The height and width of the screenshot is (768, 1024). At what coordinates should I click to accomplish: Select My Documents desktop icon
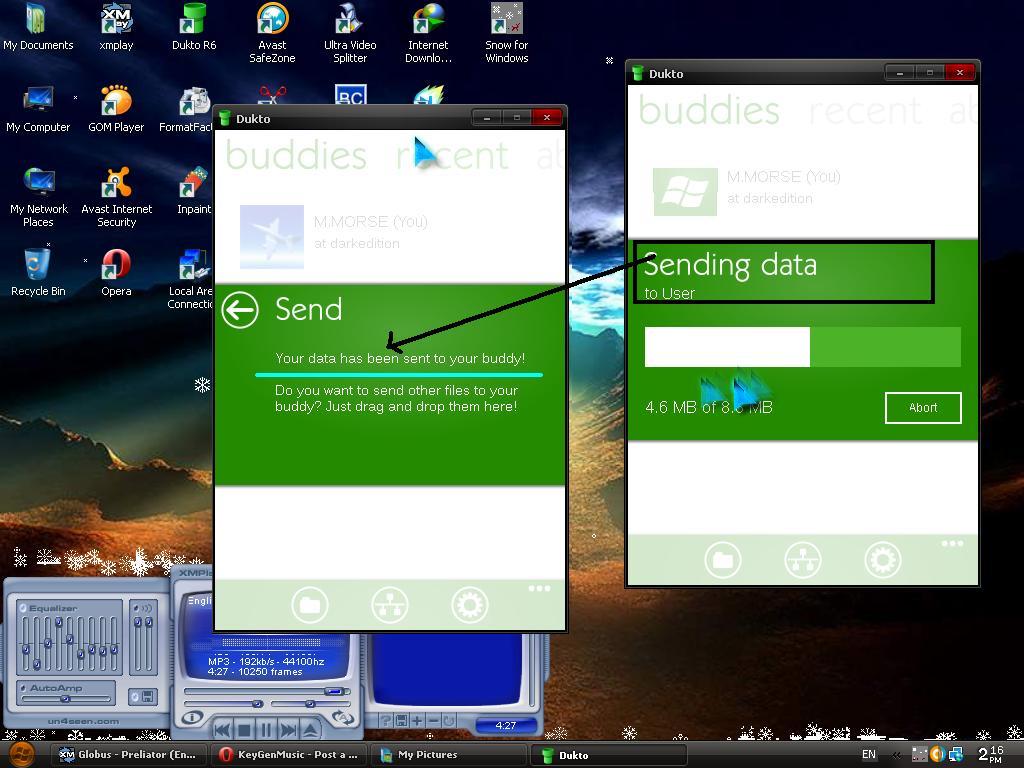coord(38,28)
